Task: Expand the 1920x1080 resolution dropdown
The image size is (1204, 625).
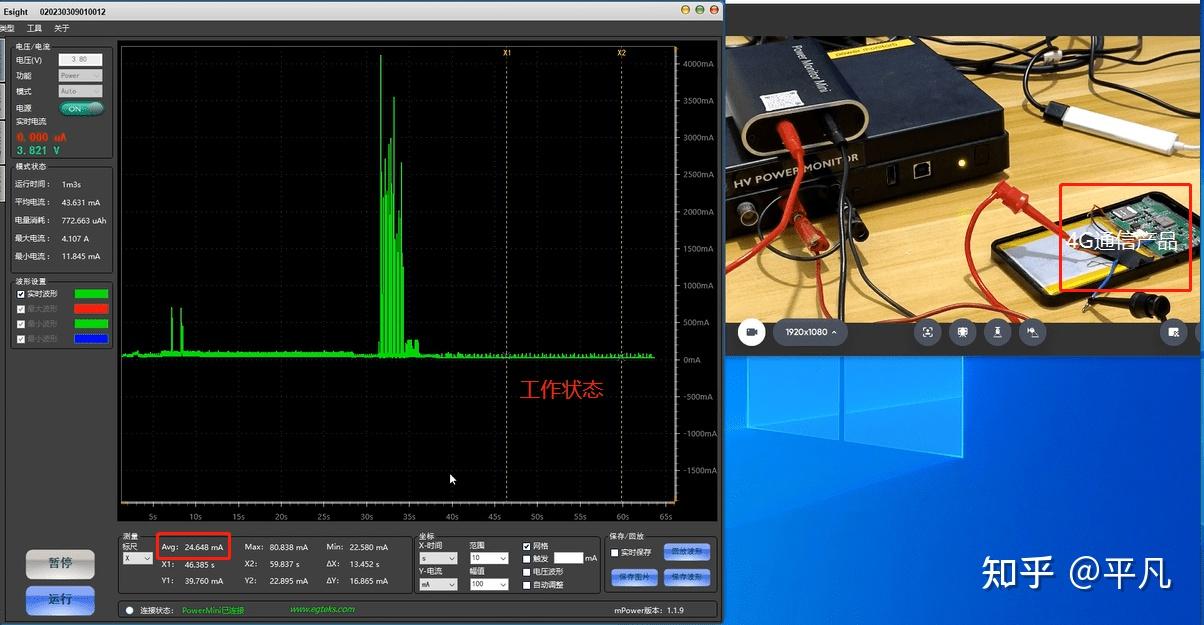Action: (808, 331)
